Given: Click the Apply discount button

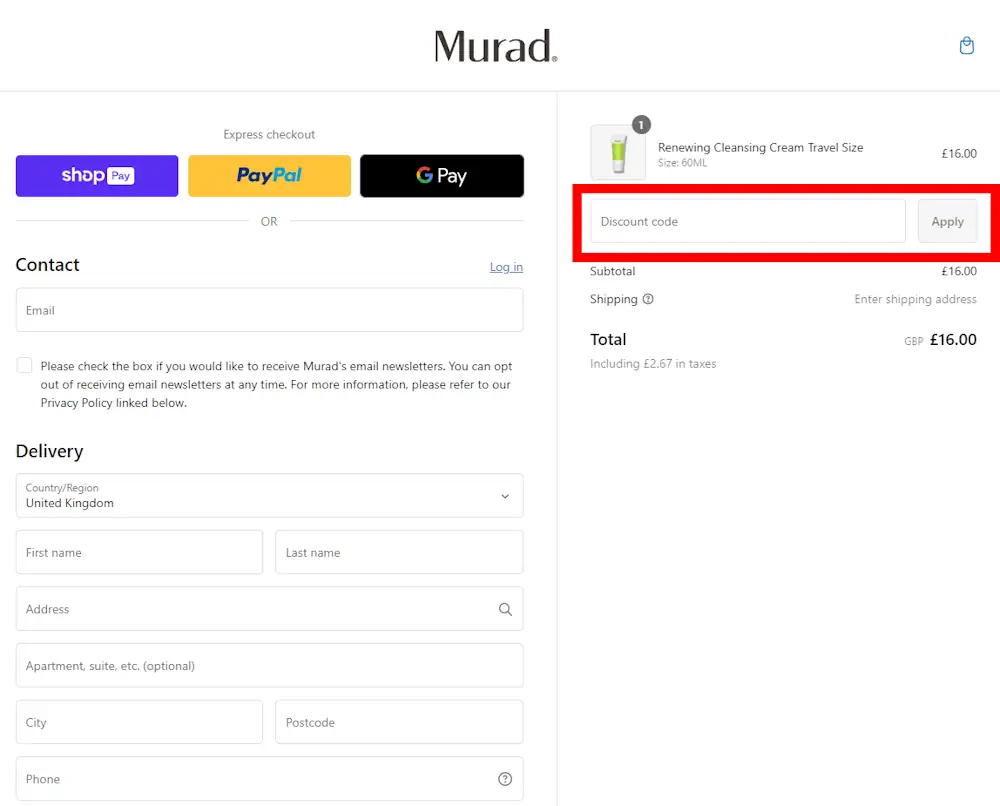Looking at the screenshot, I should [x=947, y=221].
